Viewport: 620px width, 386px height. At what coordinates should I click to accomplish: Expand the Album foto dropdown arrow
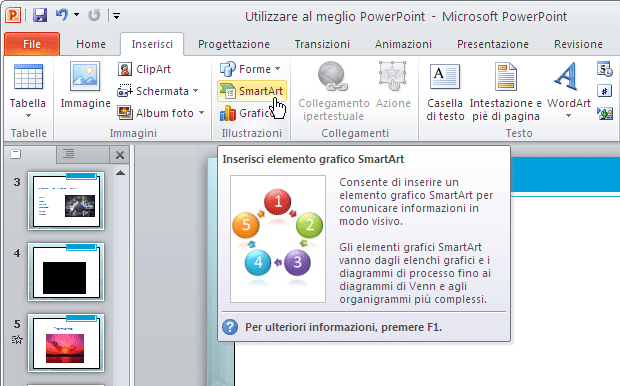point(202,113)
